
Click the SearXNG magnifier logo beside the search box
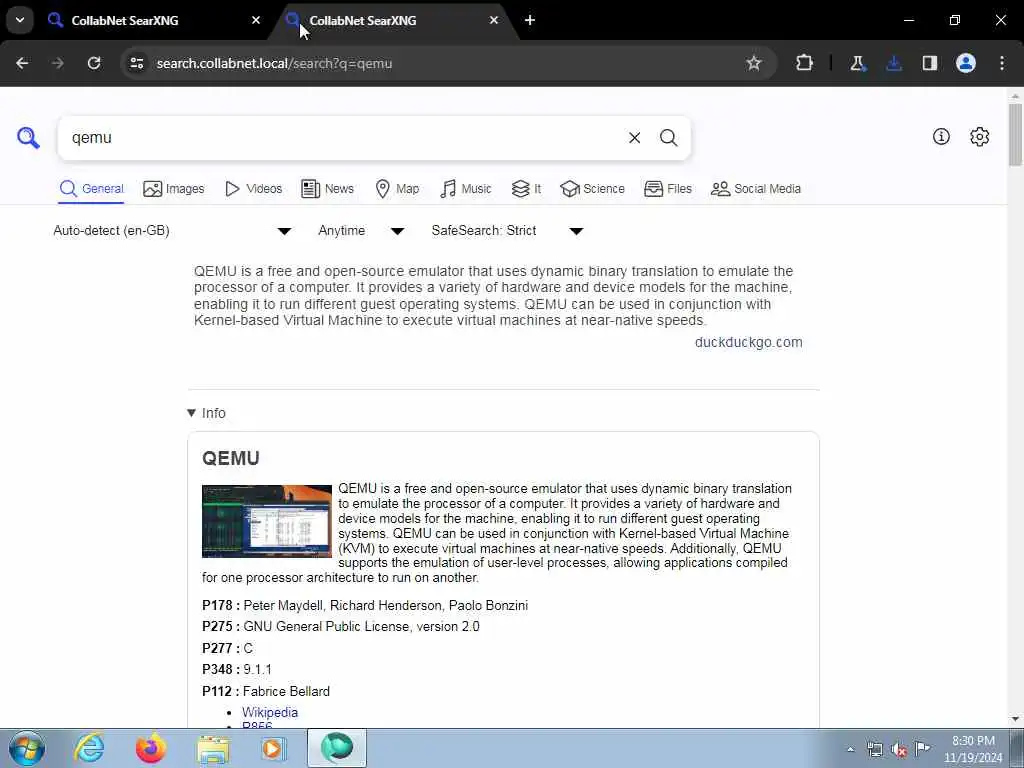[28, 138]
